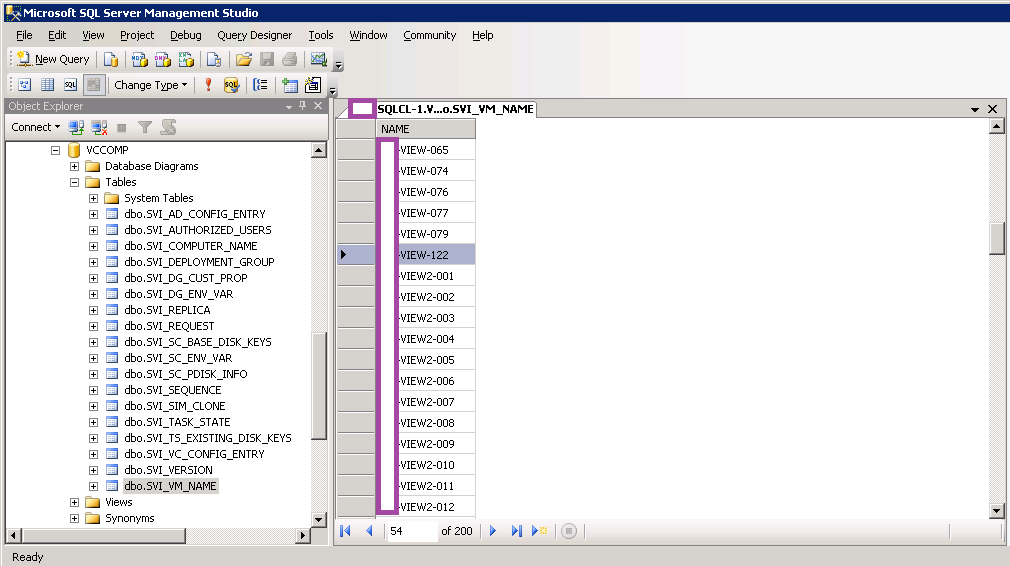Toggle the Show Criteria Pane icon
The height and width of the screenshot is (566, 1010).
[x=47, y=85]
